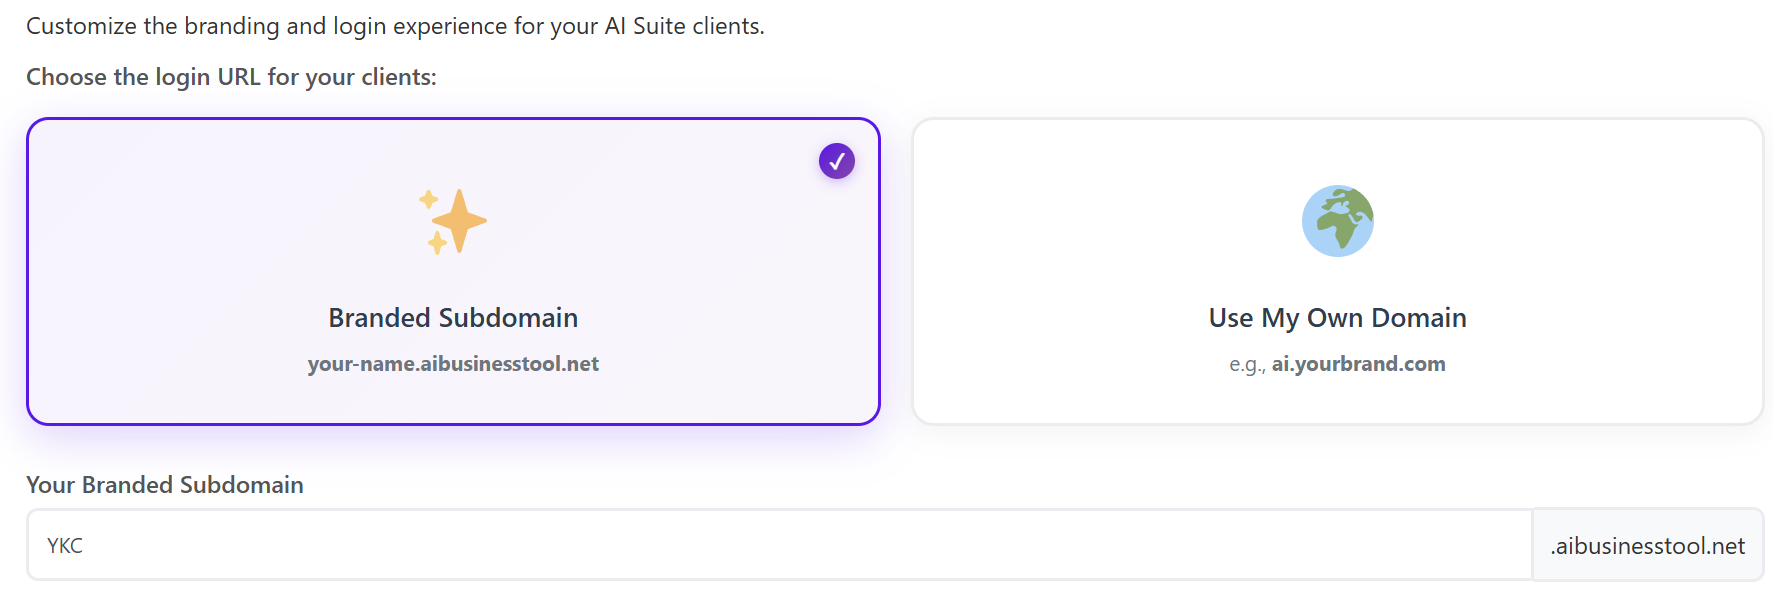The width and height of the screenshot is (1773, 598).
Task: Choose the Use My Own Domain option
Action: (1337, 318)
